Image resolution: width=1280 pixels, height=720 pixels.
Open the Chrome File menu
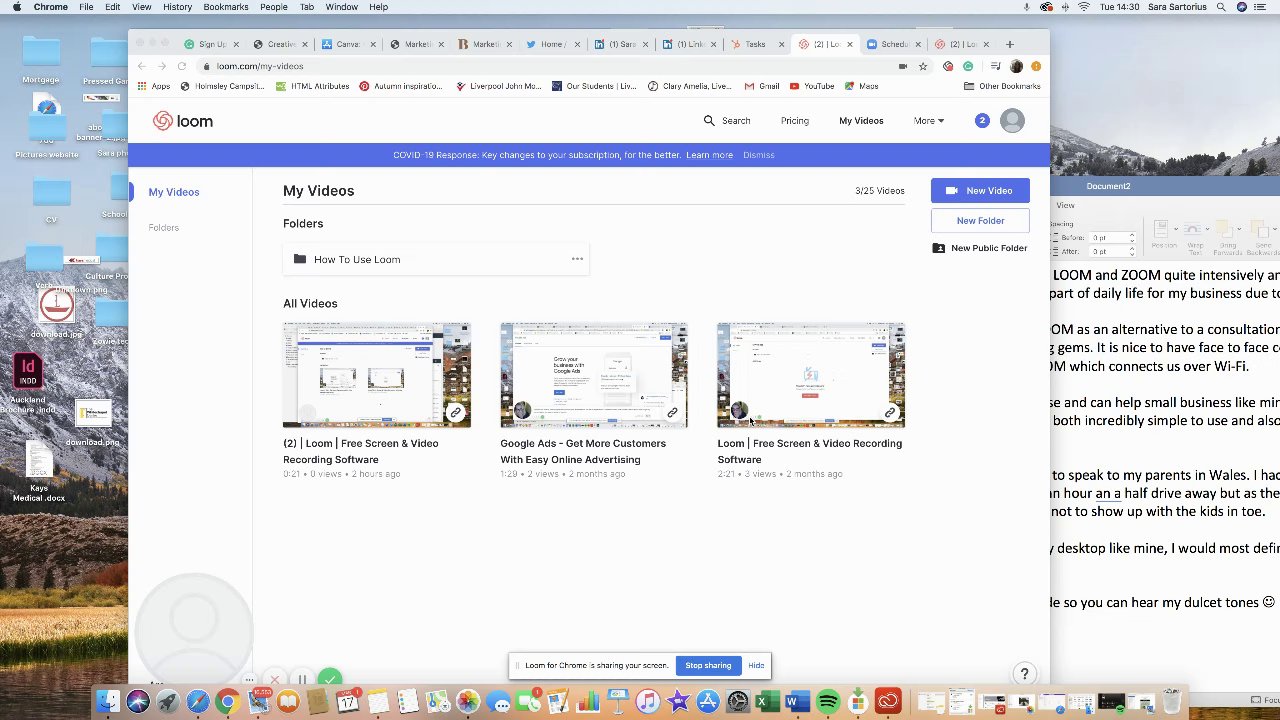pyautogui.click(x=86, y=7)
